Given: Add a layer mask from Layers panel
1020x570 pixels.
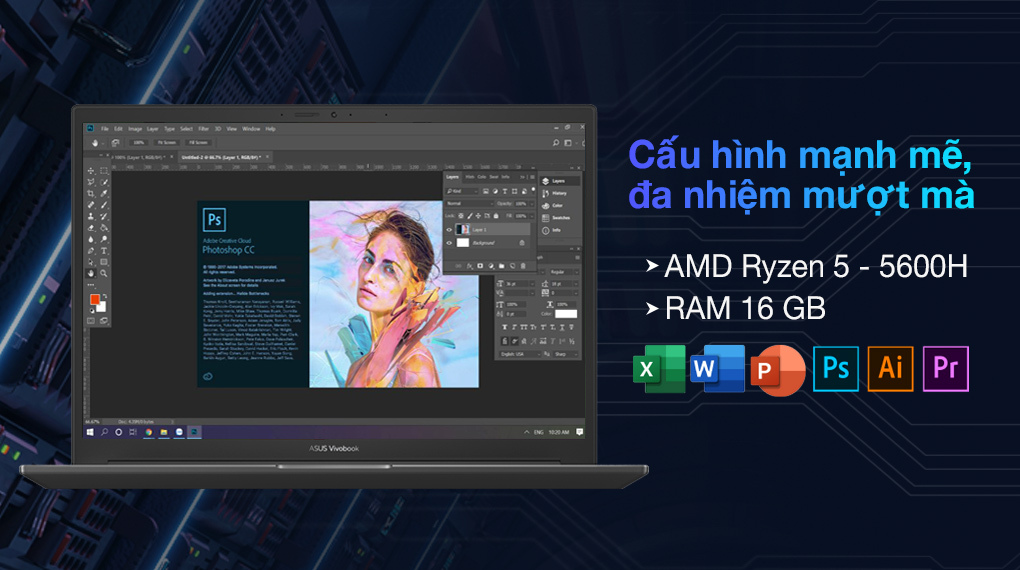Looking at the screenshot, I should (480, 265).
